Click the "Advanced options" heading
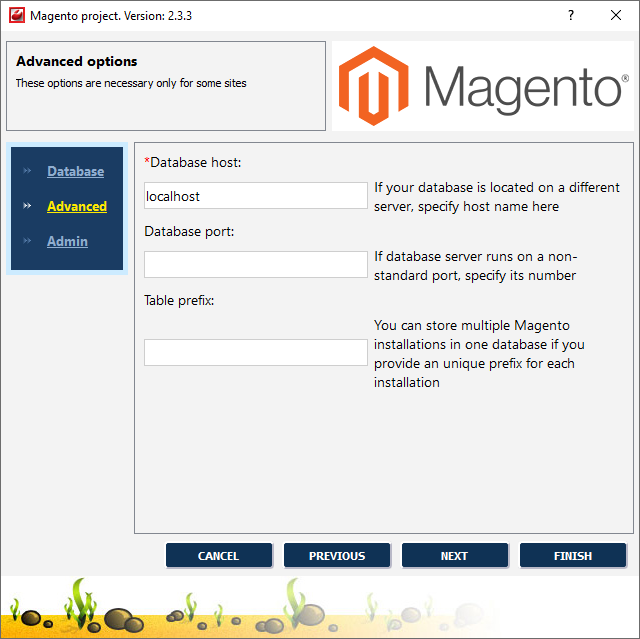The image size is (640, 639). (77, 61)
